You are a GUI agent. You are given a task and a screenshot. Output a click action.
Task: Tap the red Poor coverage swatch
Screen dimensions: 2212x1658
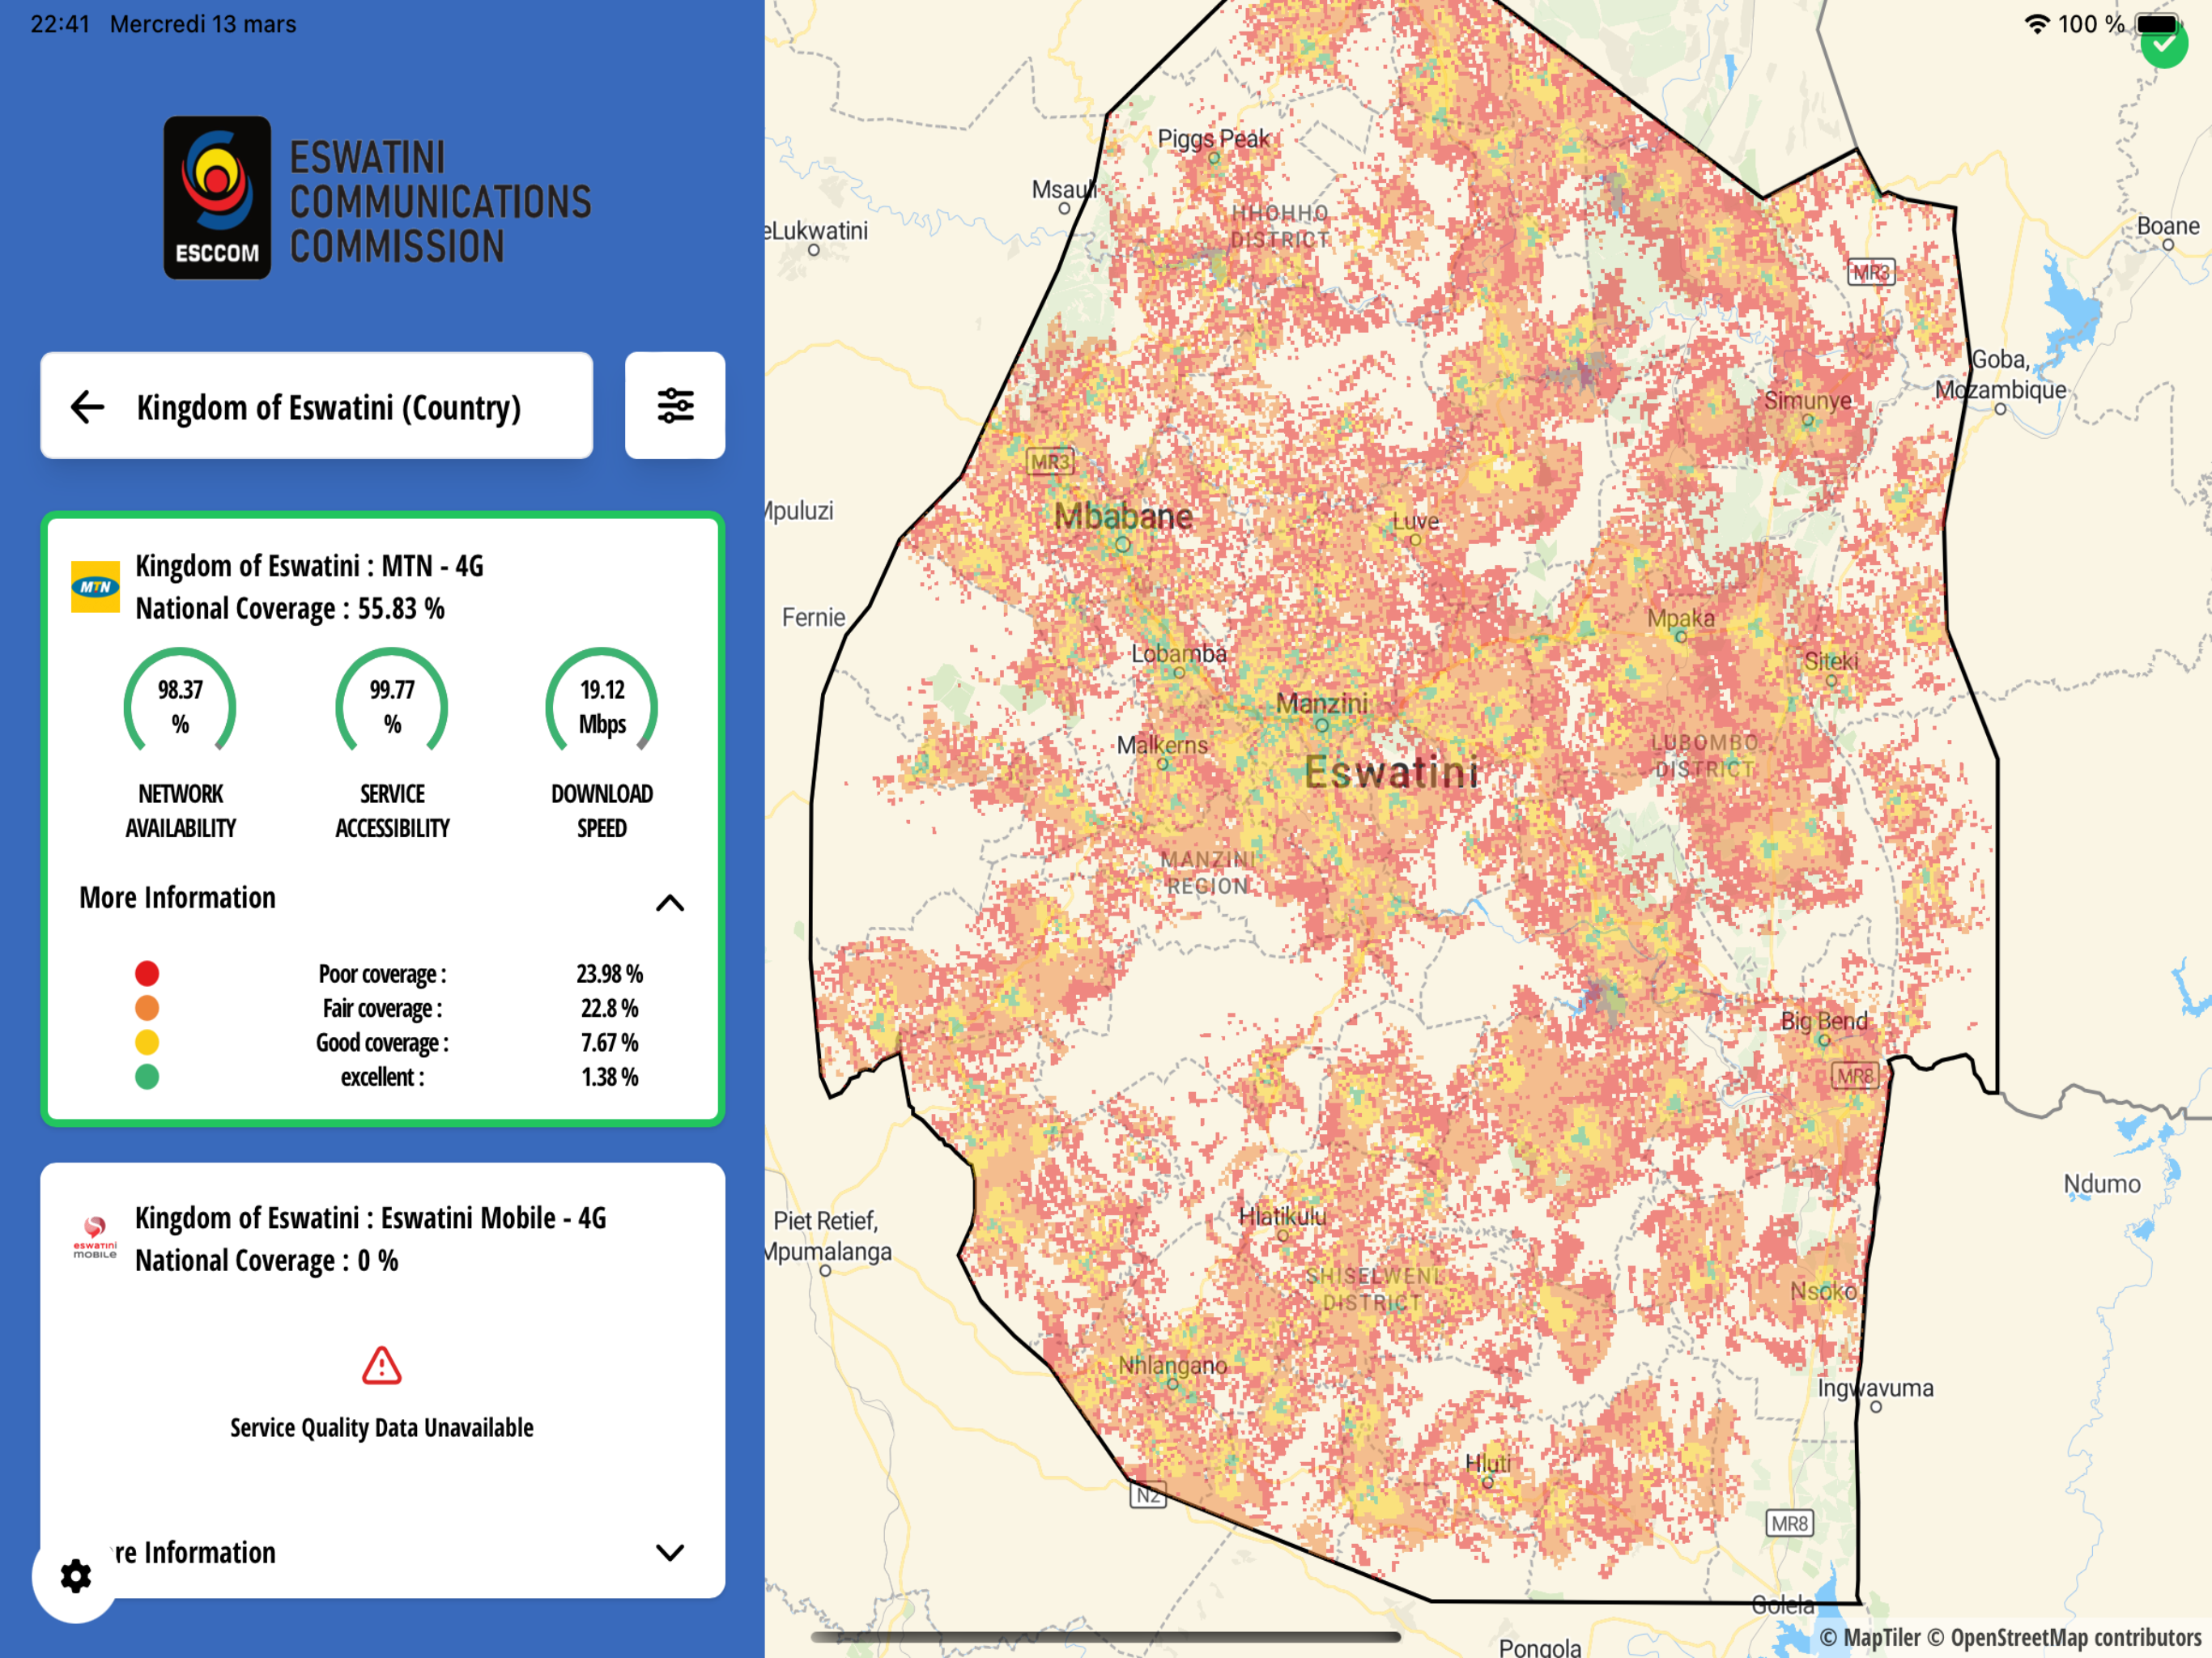click(x=147, y=973)
